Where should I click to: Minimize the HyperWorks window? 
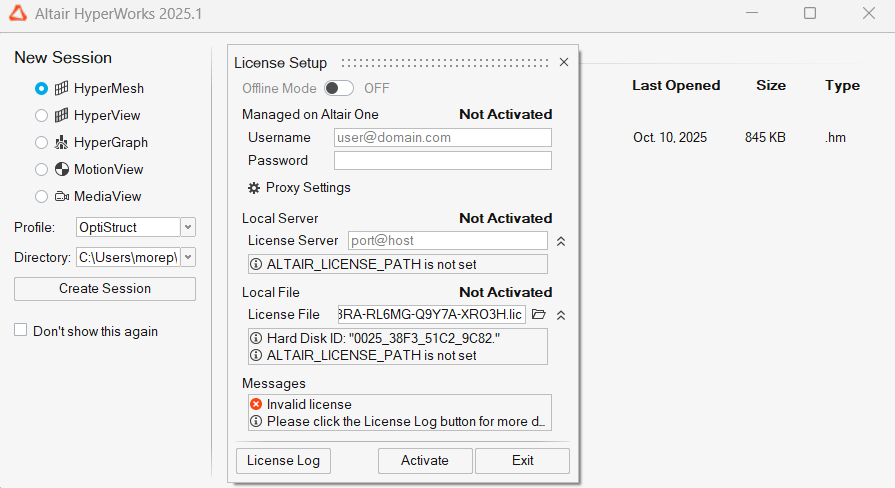(x=752, y=13)
